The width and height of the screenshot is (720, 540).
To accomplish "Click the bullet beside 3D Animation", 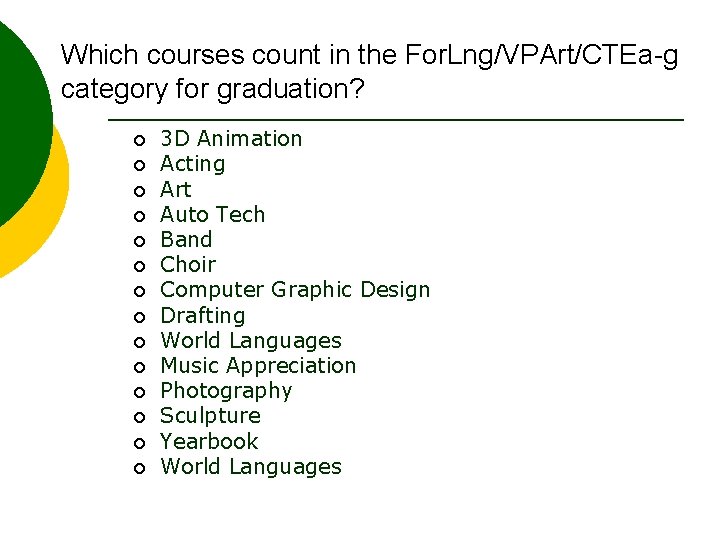I will click(x=139, y=140).
